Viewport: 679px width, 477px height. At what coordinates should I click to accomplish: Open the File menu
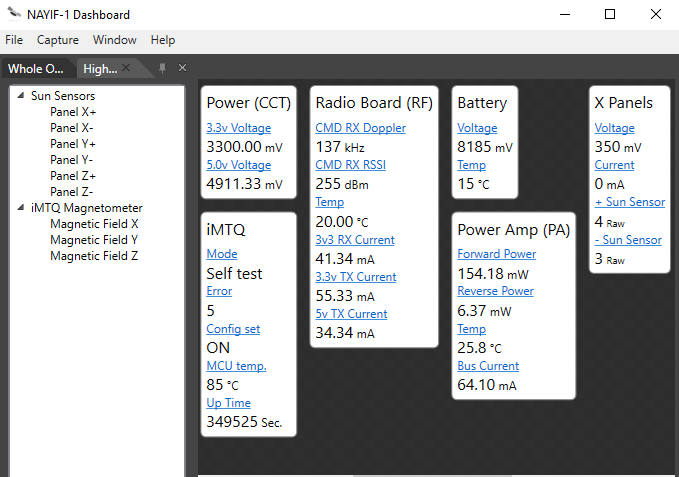[x=14, y=40]
